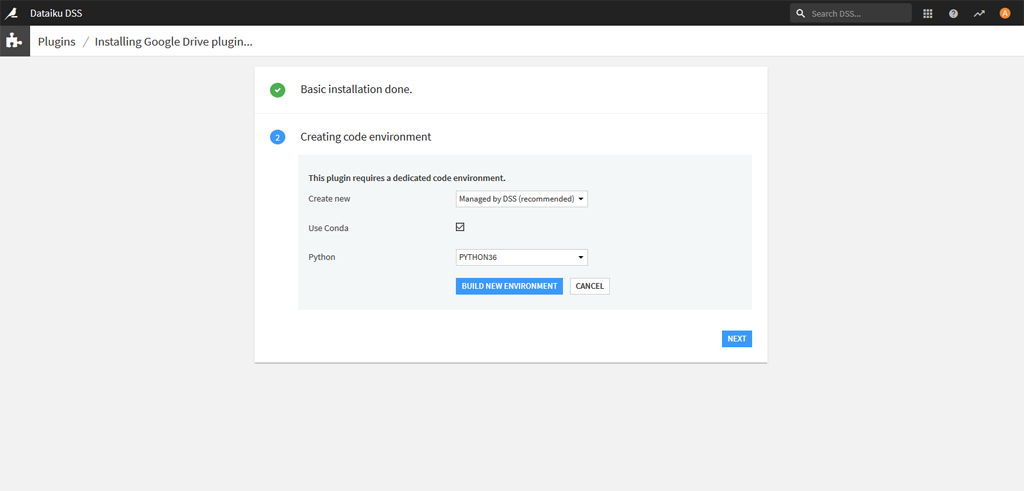Click the green installation done checkmark
The height and width of the screenshot is (491, 1024).
pyautogui.click(x=278, y=90)
